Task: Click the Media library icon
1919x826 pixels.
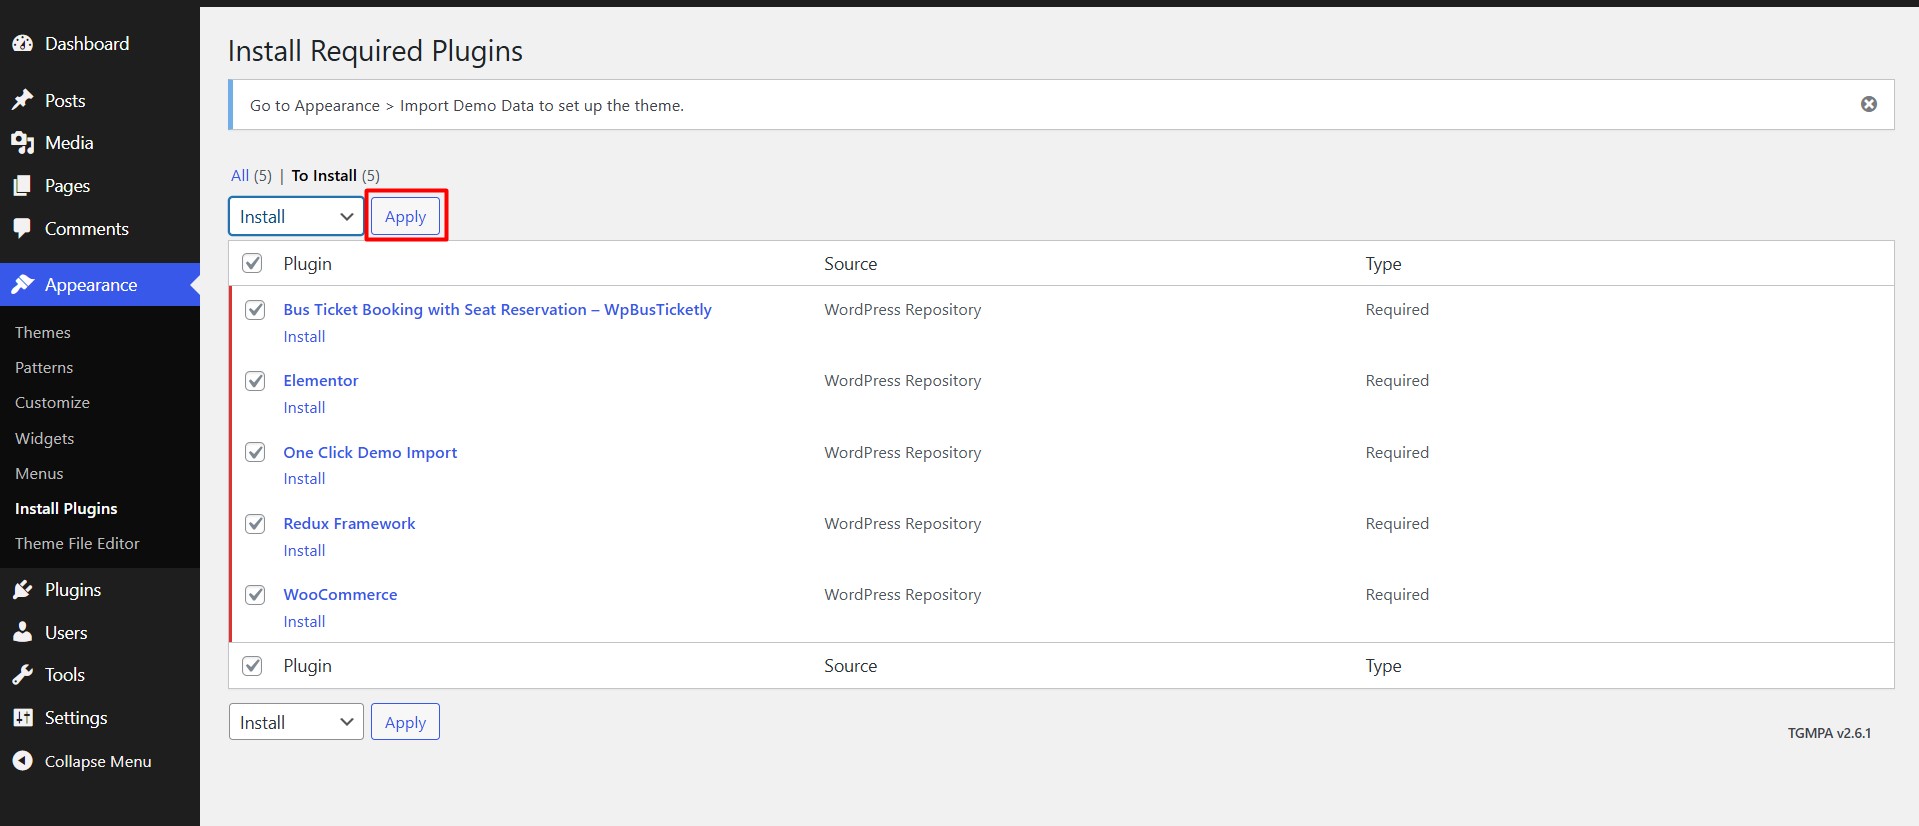Action: (x=22, y=143)
